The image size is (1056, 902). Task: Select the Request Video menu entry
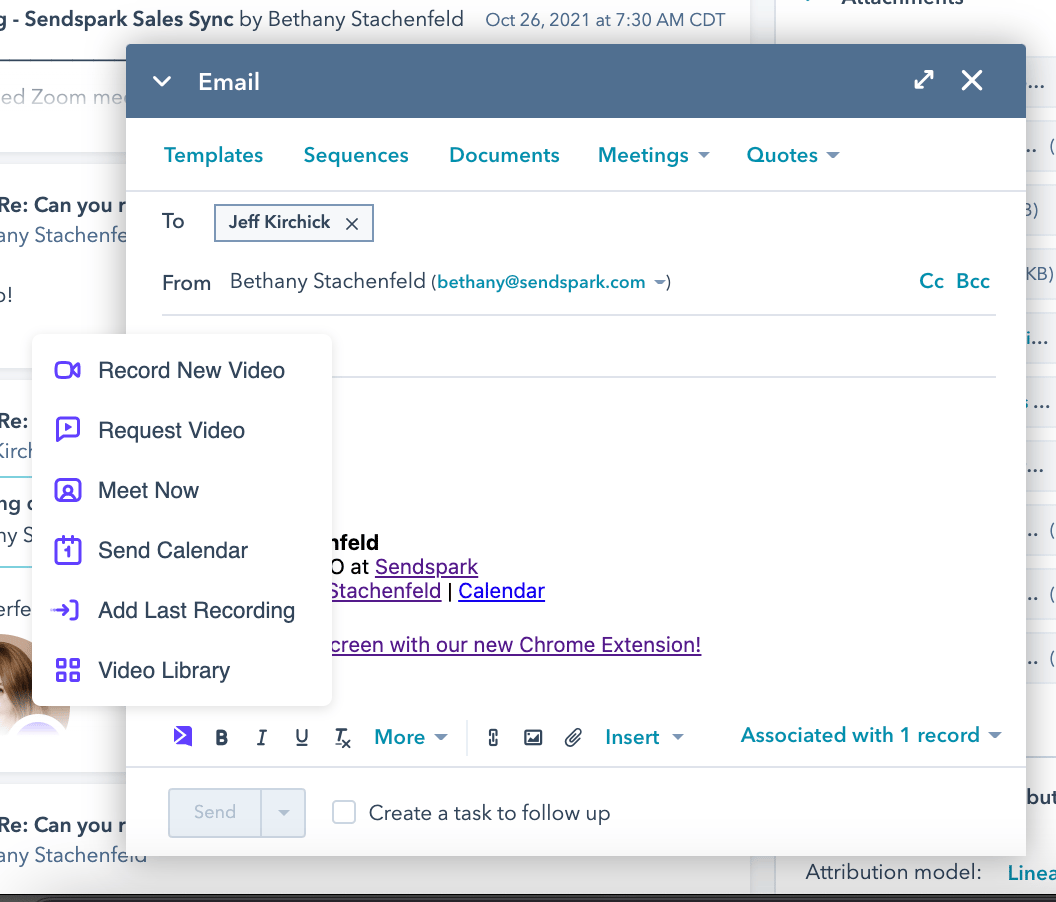click(182, 430)
